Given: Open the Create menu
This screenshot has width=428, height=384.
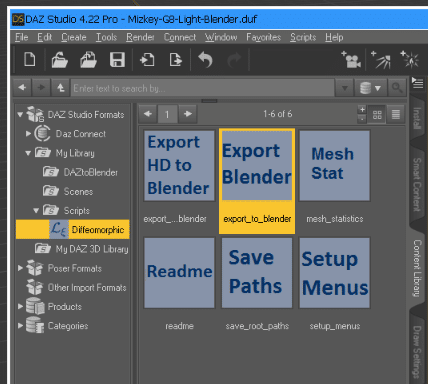Looking at the screenshot, I should pyautogui.click(x=74, y=37).
